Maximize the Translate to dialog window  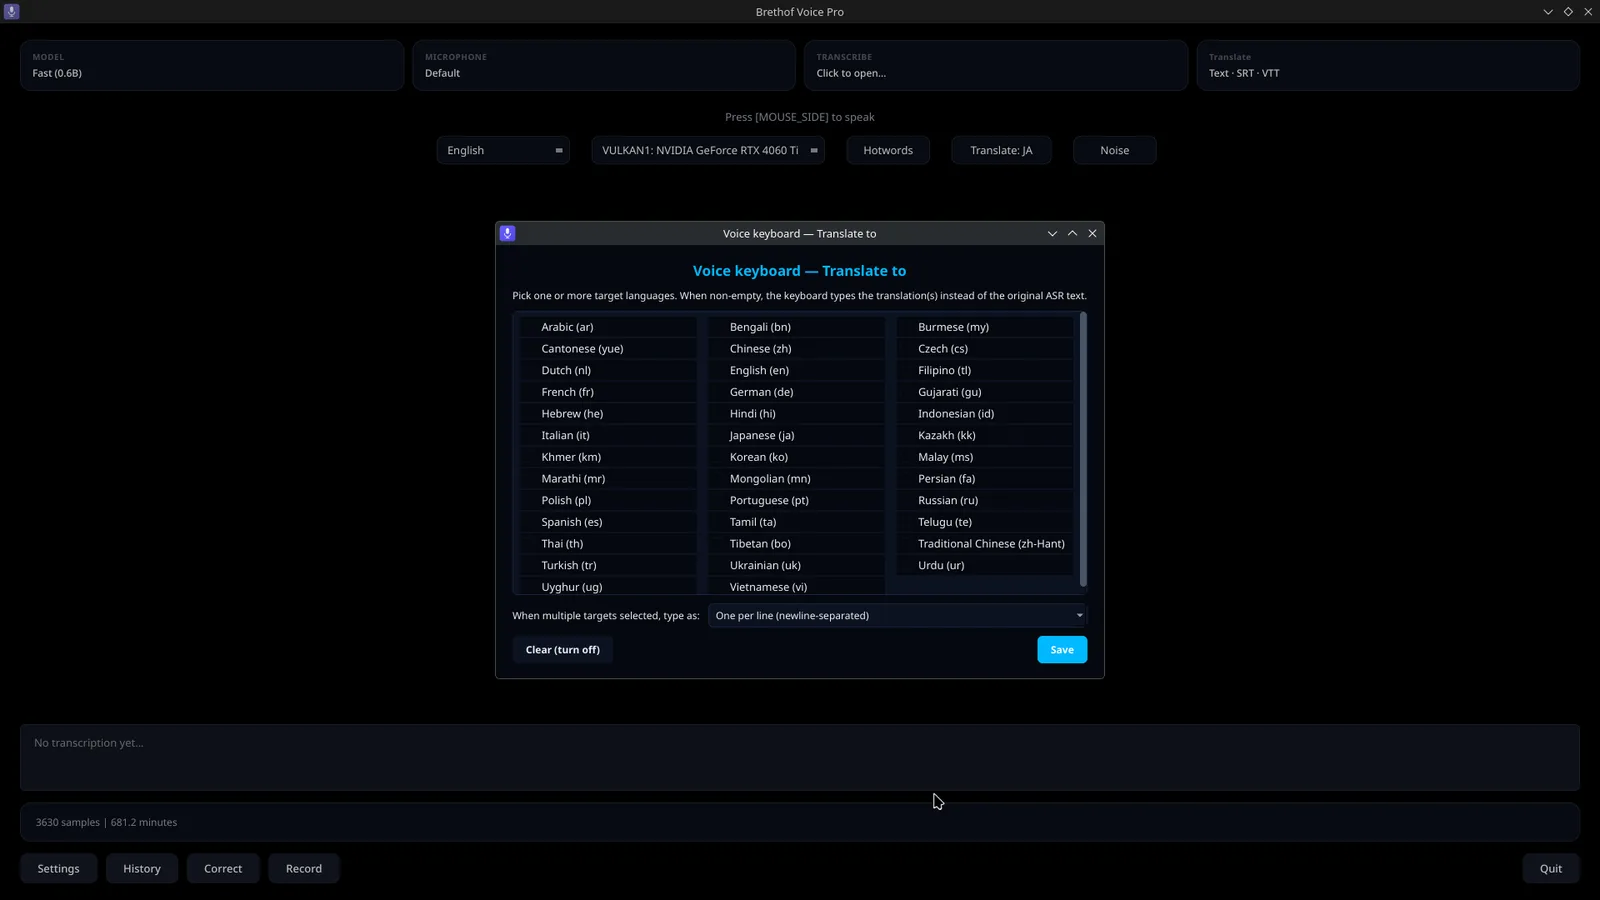1072,233
